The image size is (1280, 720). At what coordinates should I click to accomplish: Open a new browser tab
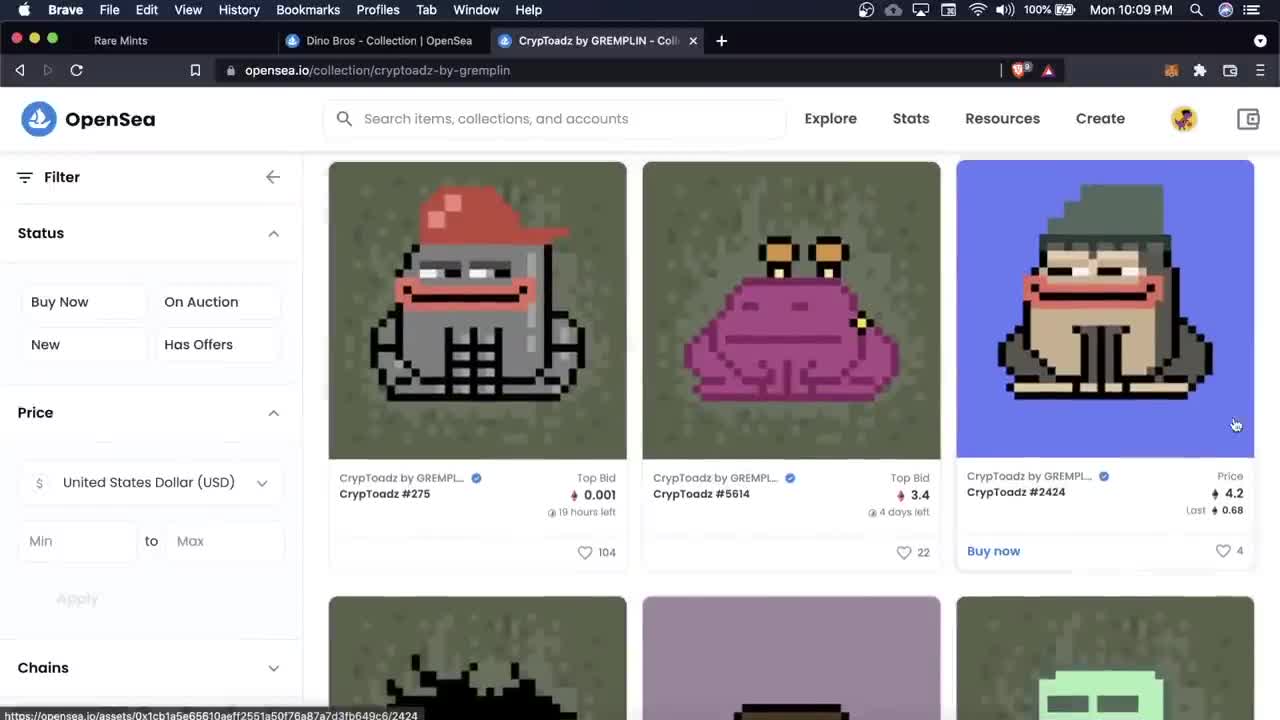(721, 41)
